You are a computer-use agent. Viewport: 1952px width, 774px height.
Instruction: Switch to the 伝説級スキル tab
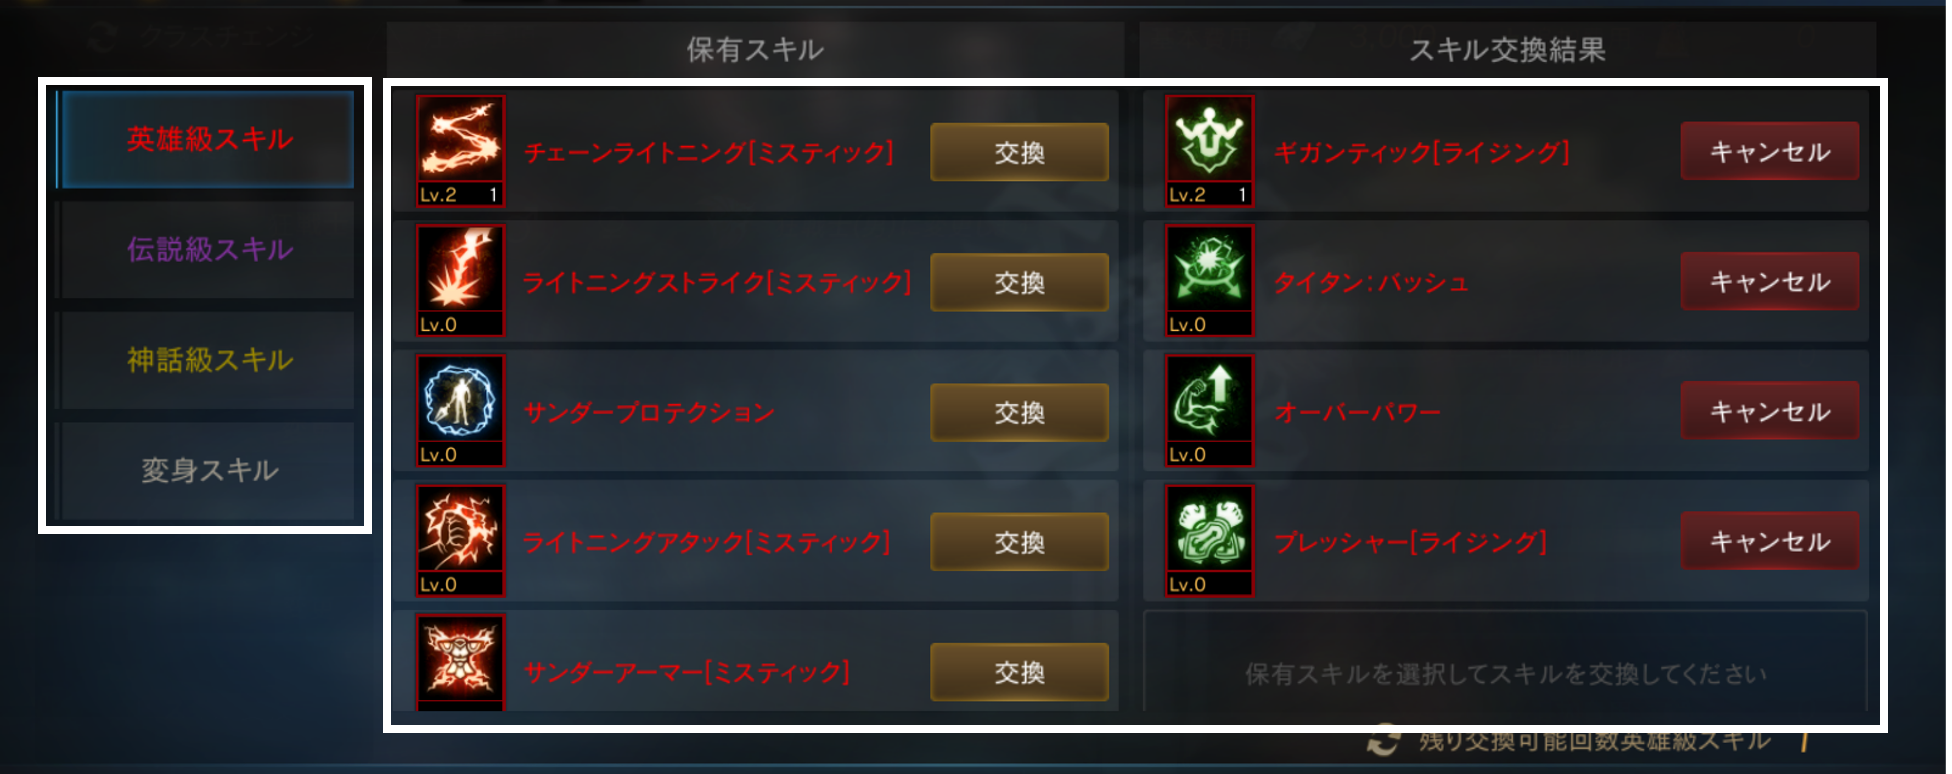pos(206,249)
